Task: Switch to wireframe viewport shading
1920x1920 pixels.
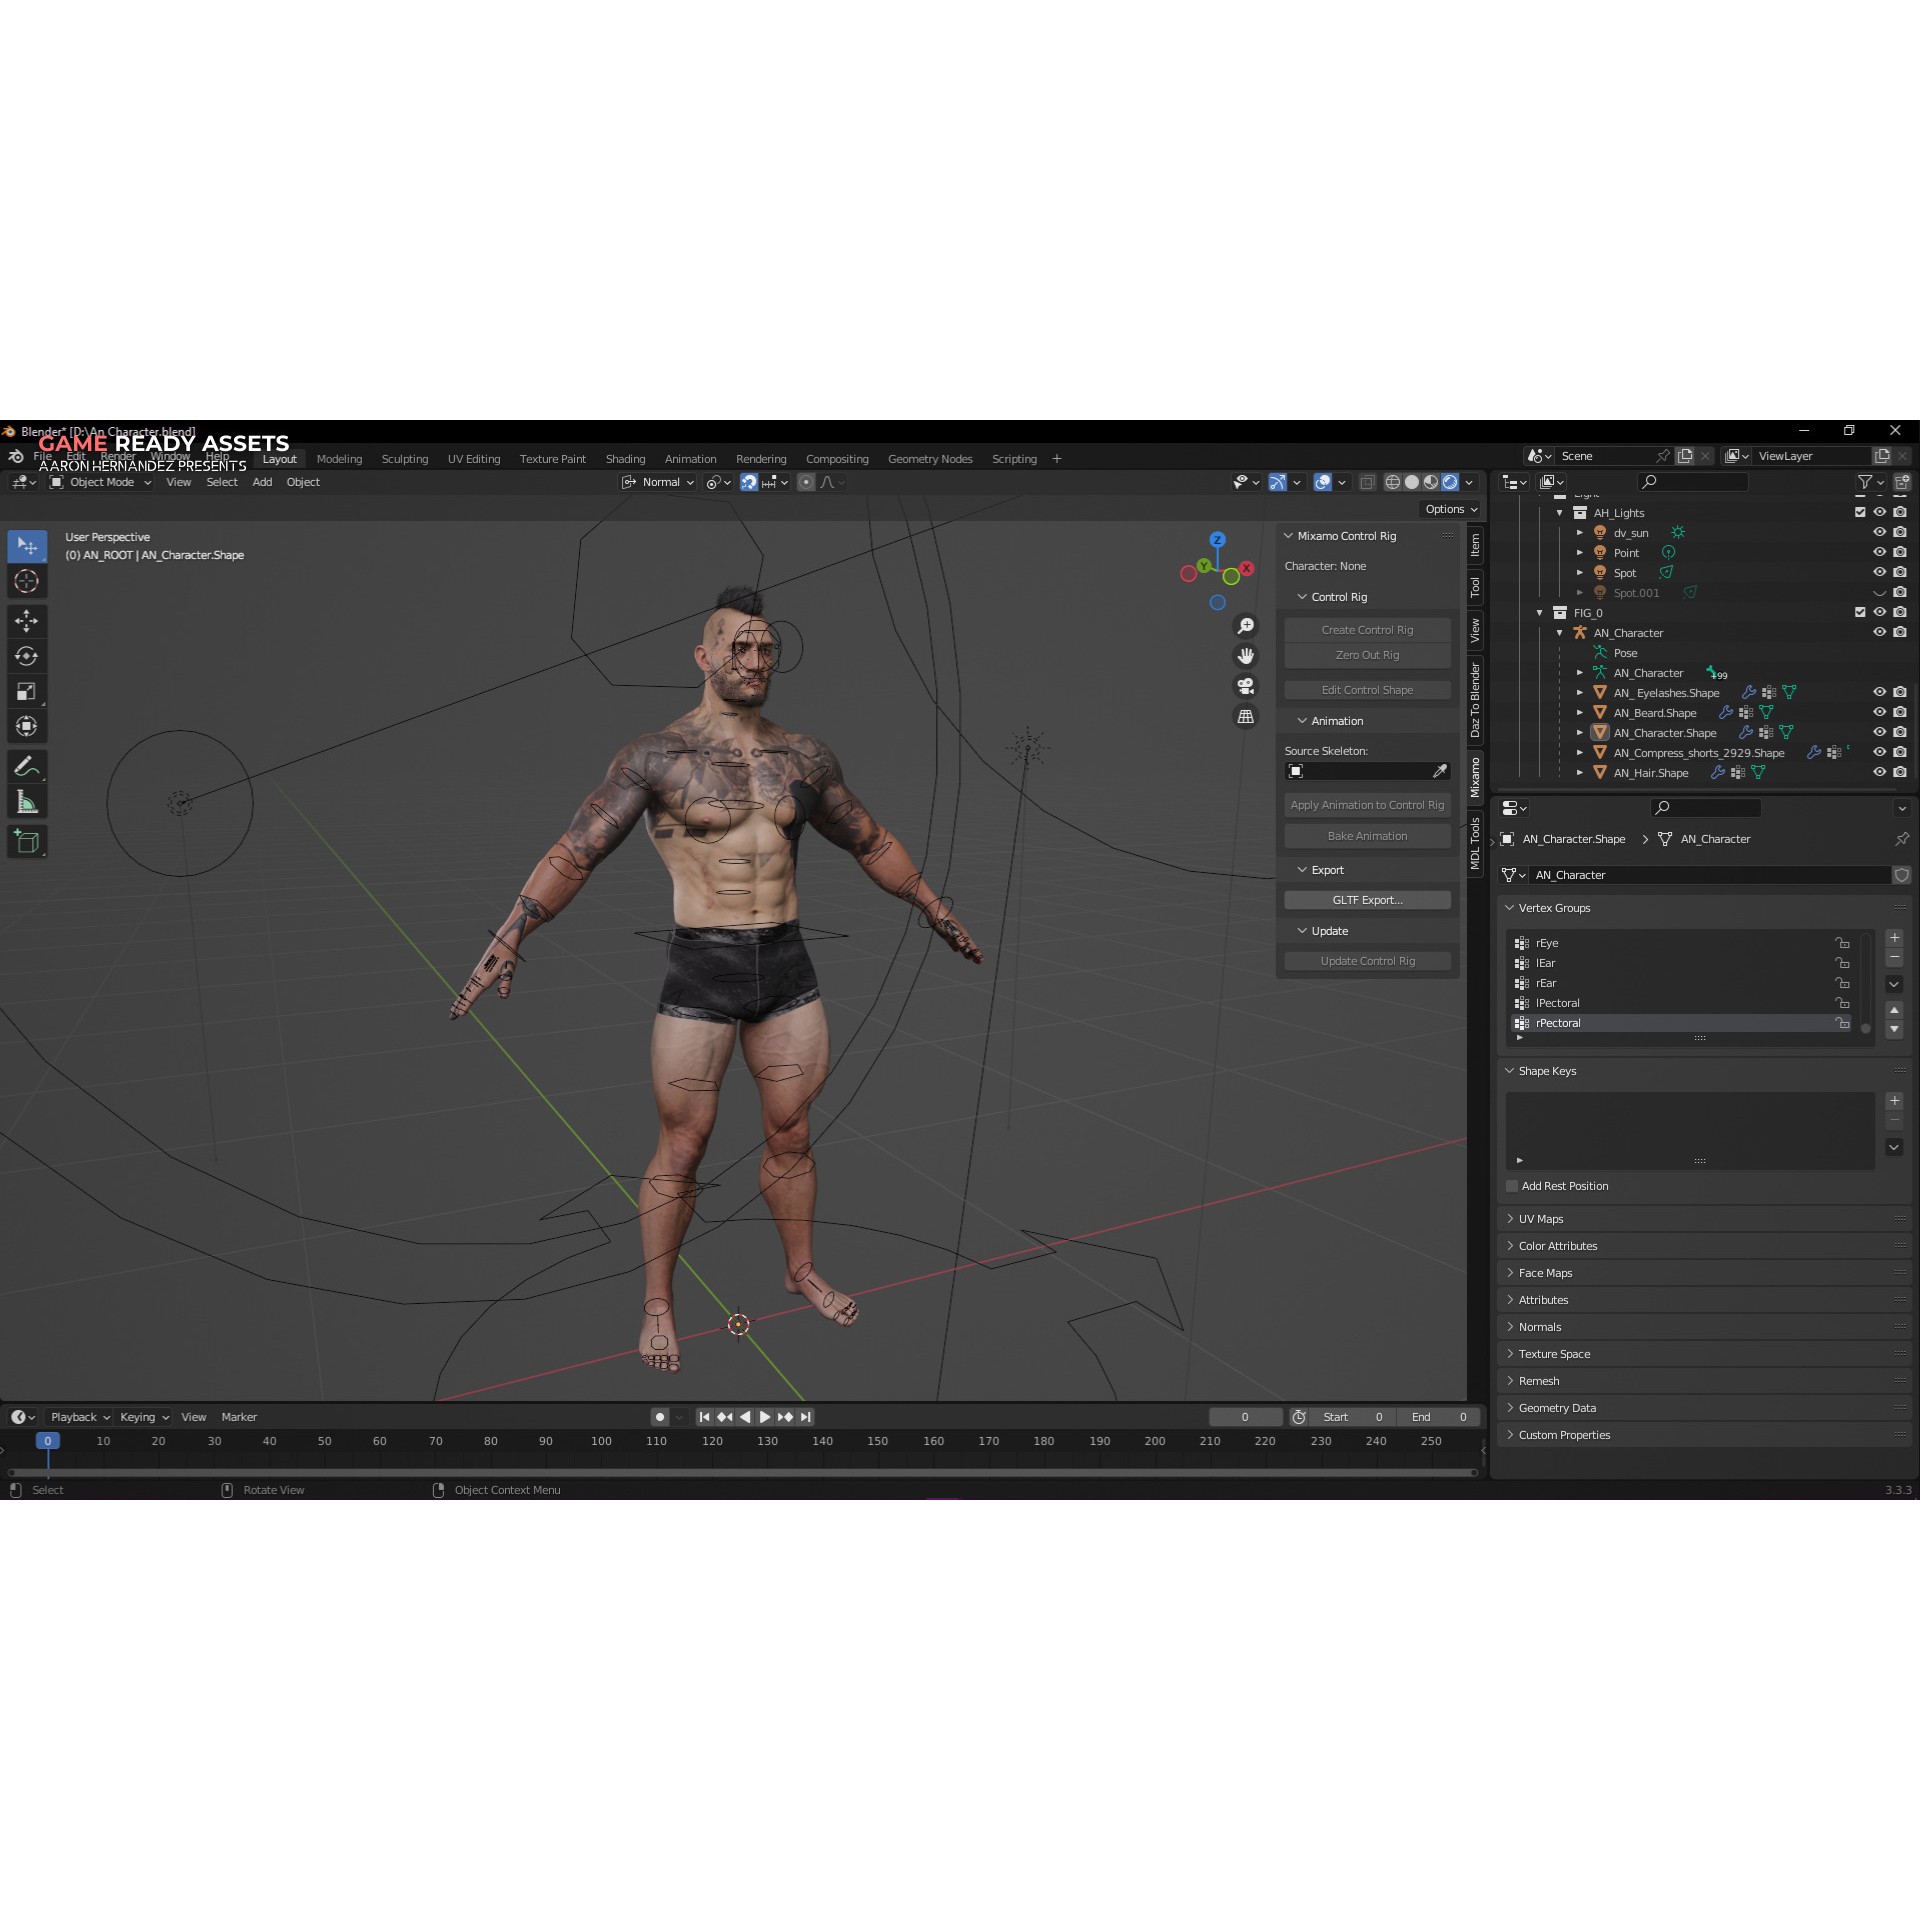Action: tap(1392, 482)
